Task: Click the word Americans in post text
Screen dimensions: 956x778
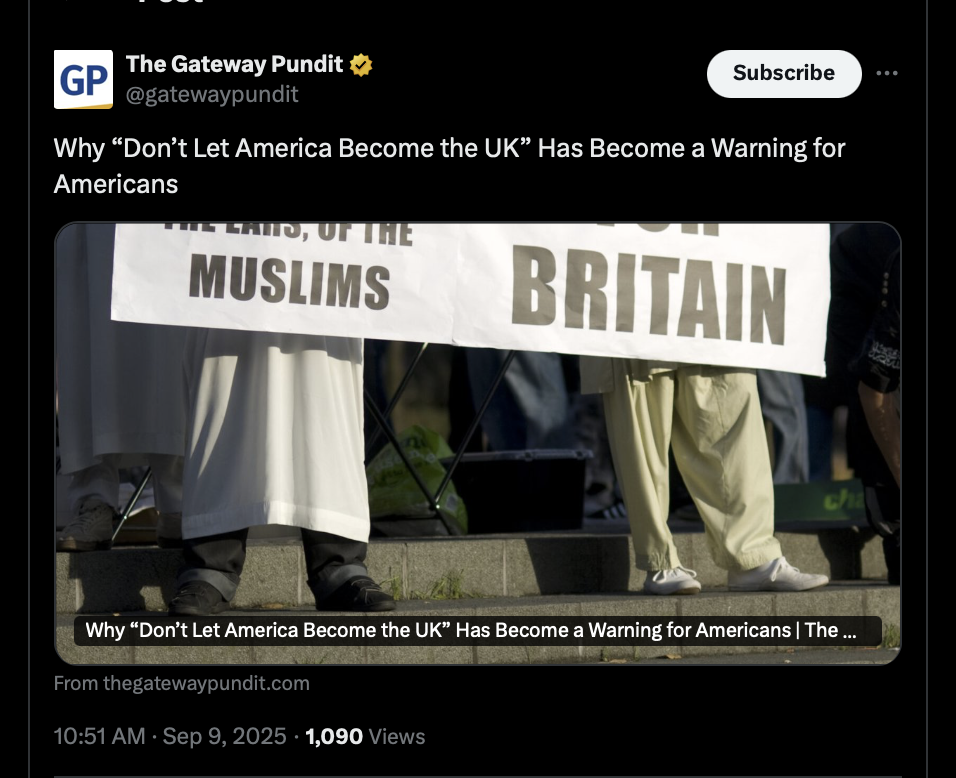Action: tap(116, 184)
